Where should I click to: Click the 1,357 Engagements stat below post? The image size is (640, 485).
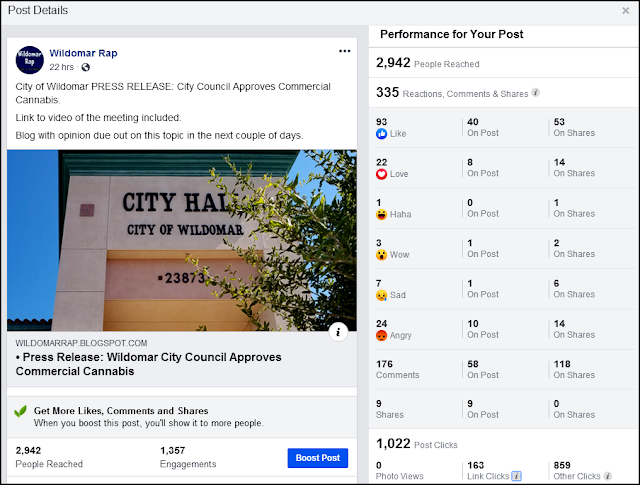[x=188, y=457]
